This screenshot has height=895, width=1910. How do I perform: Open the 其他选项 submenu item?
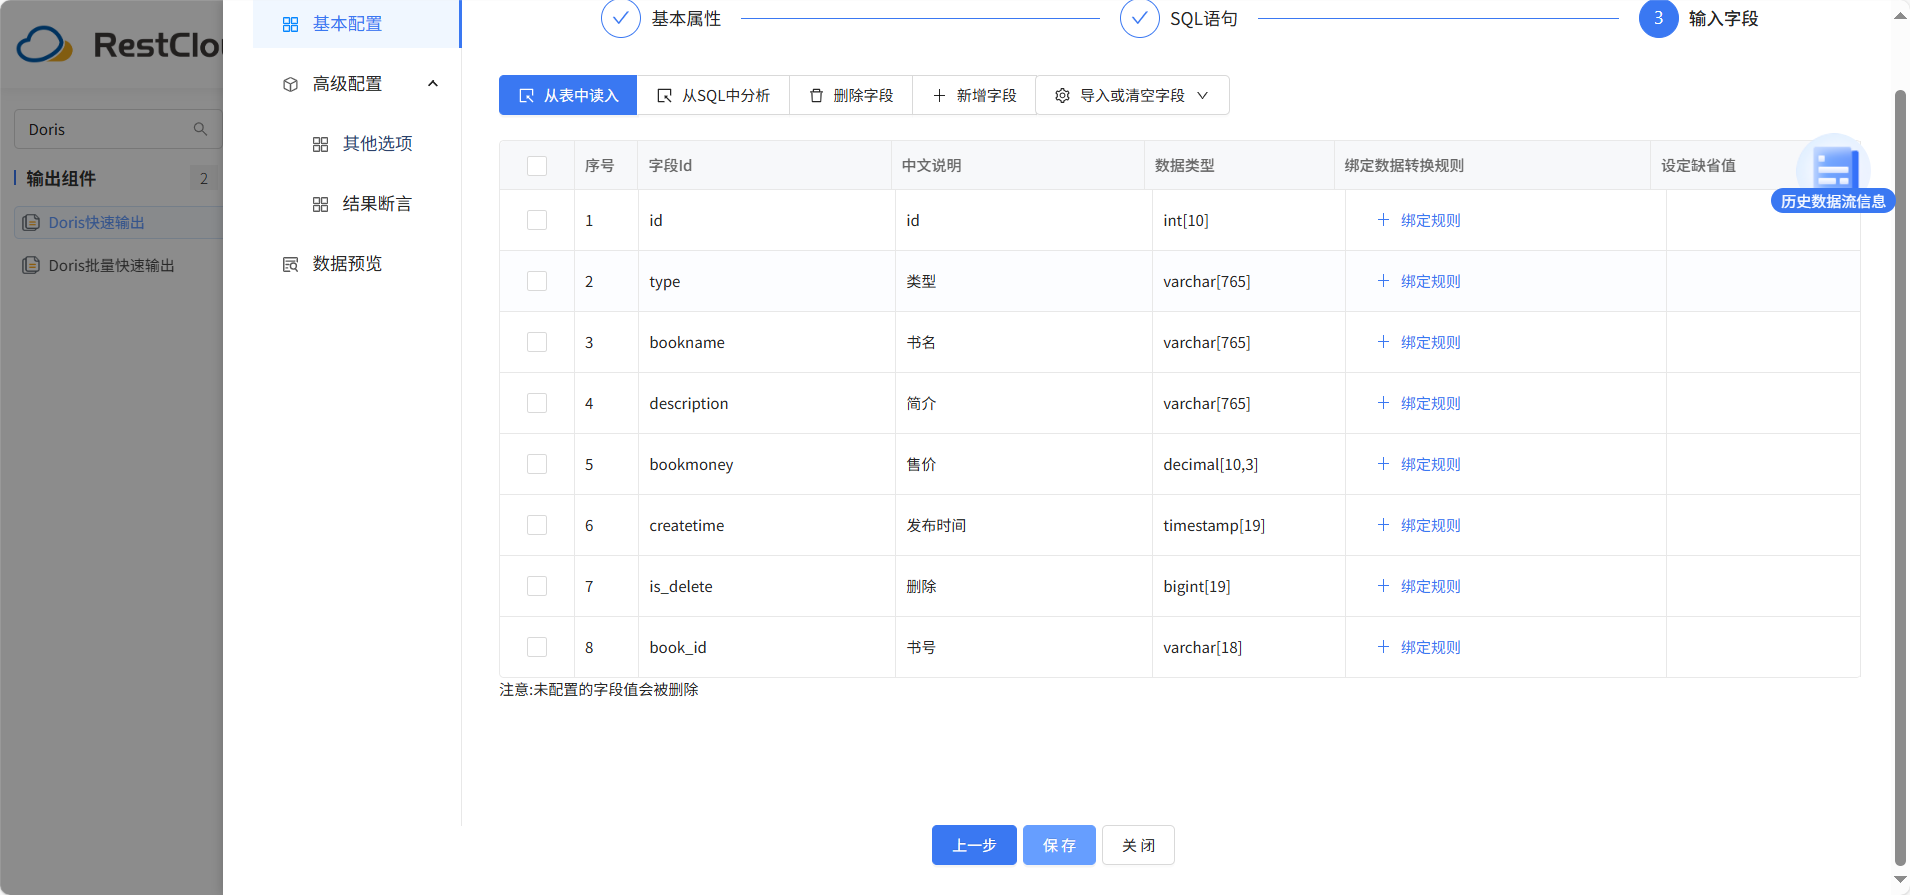362,144
